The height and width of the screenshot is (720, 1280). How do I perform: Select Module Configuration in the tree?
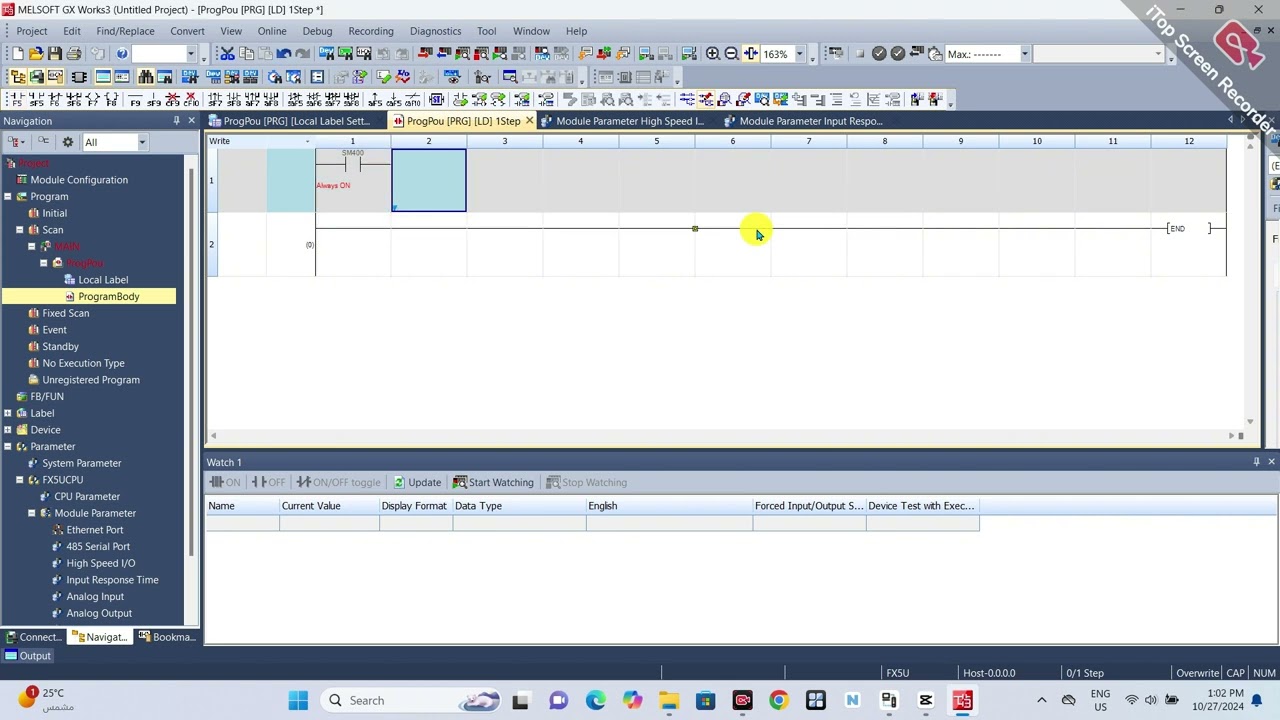click(x=79, y=180)
